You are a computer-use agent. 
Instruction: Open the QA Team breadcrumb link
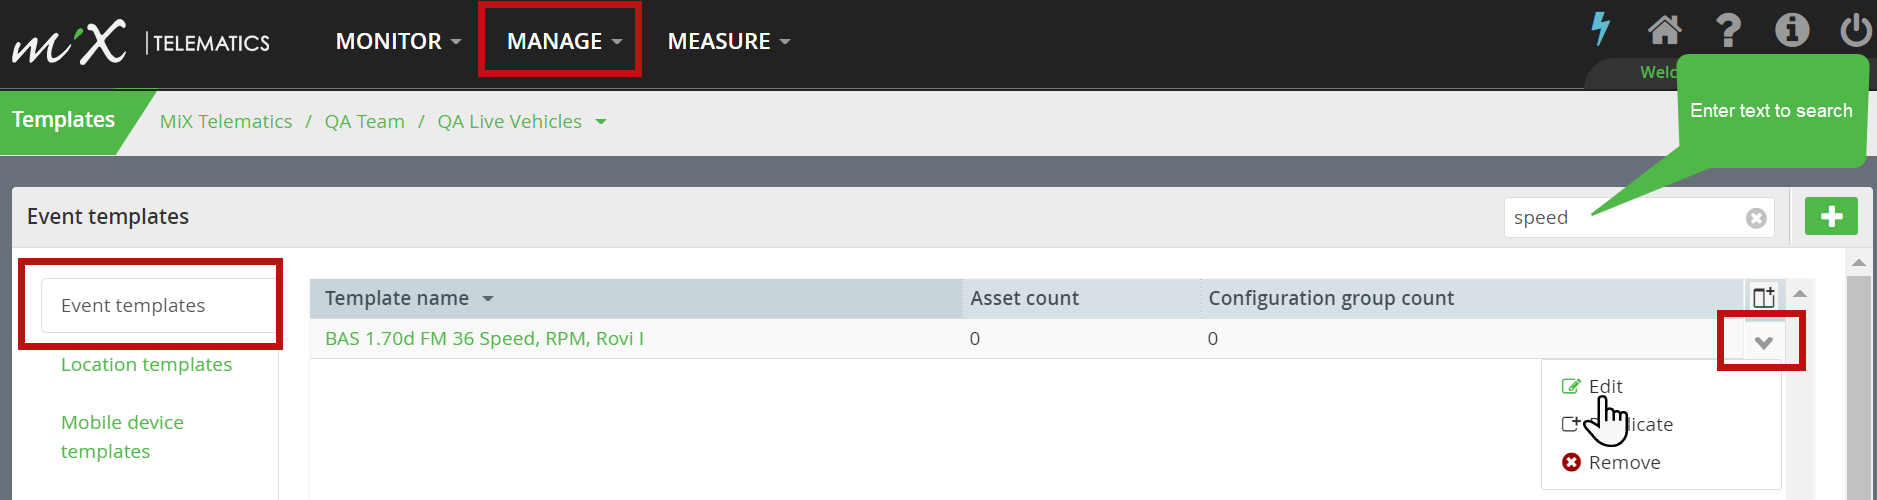click(365, 121)
